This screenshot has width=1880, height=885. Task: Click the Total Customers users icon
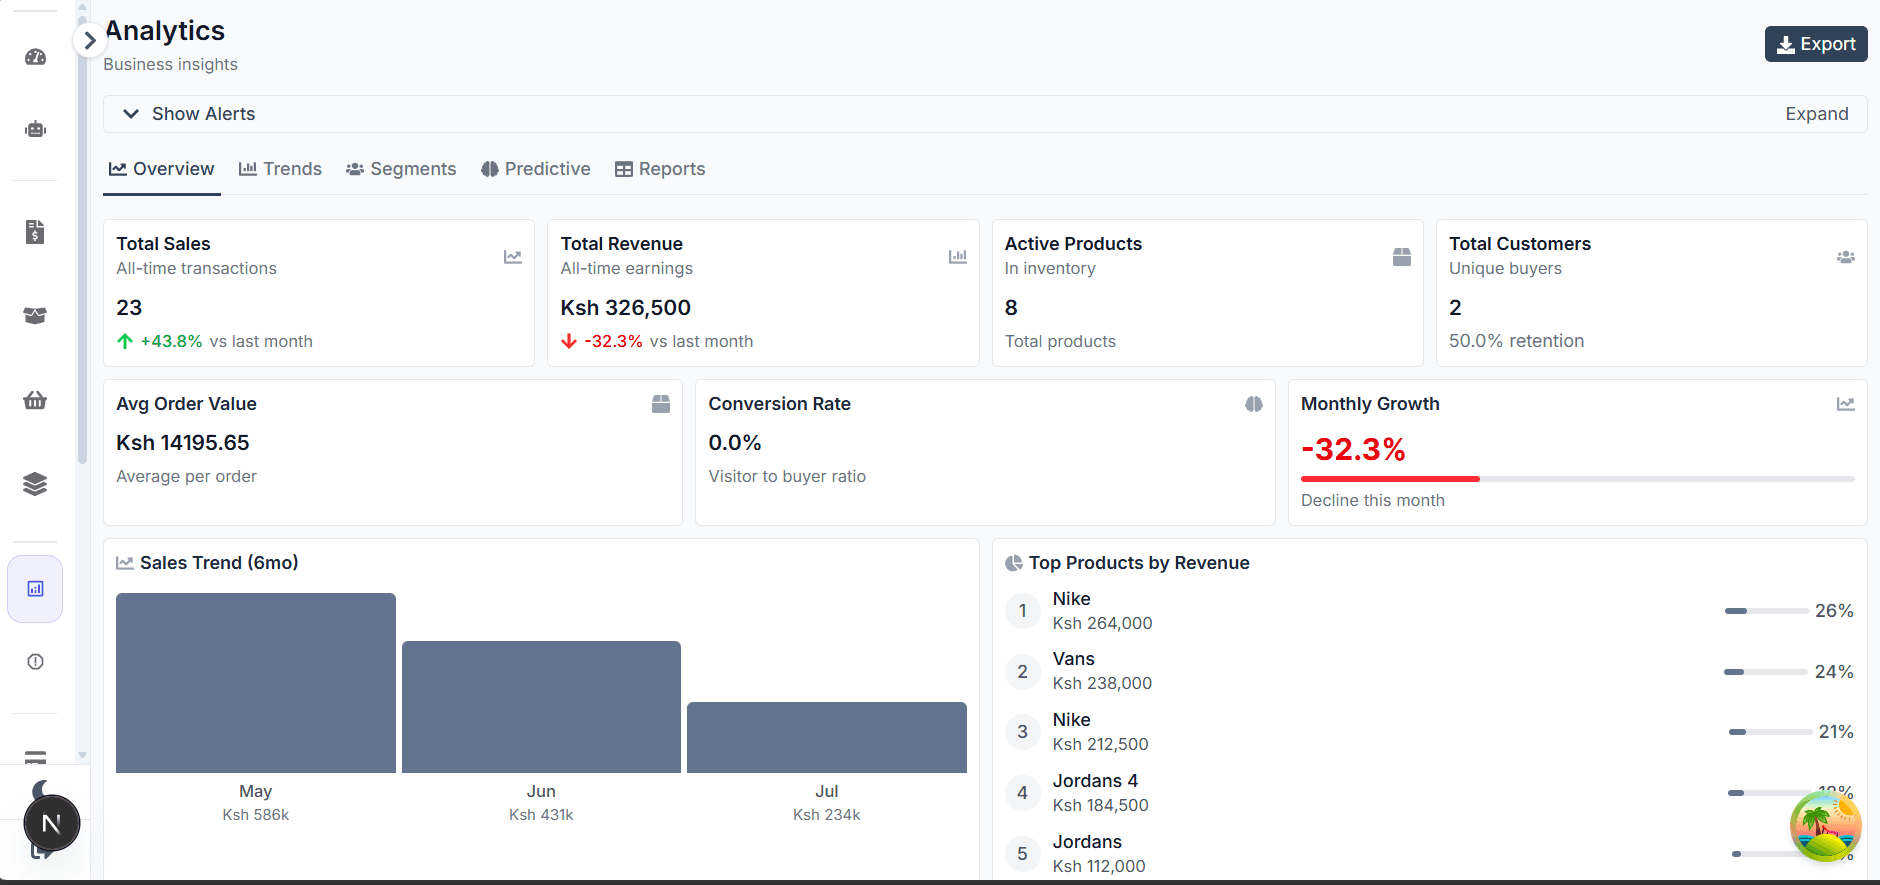pyautogui.click(x=1846, y=257)
